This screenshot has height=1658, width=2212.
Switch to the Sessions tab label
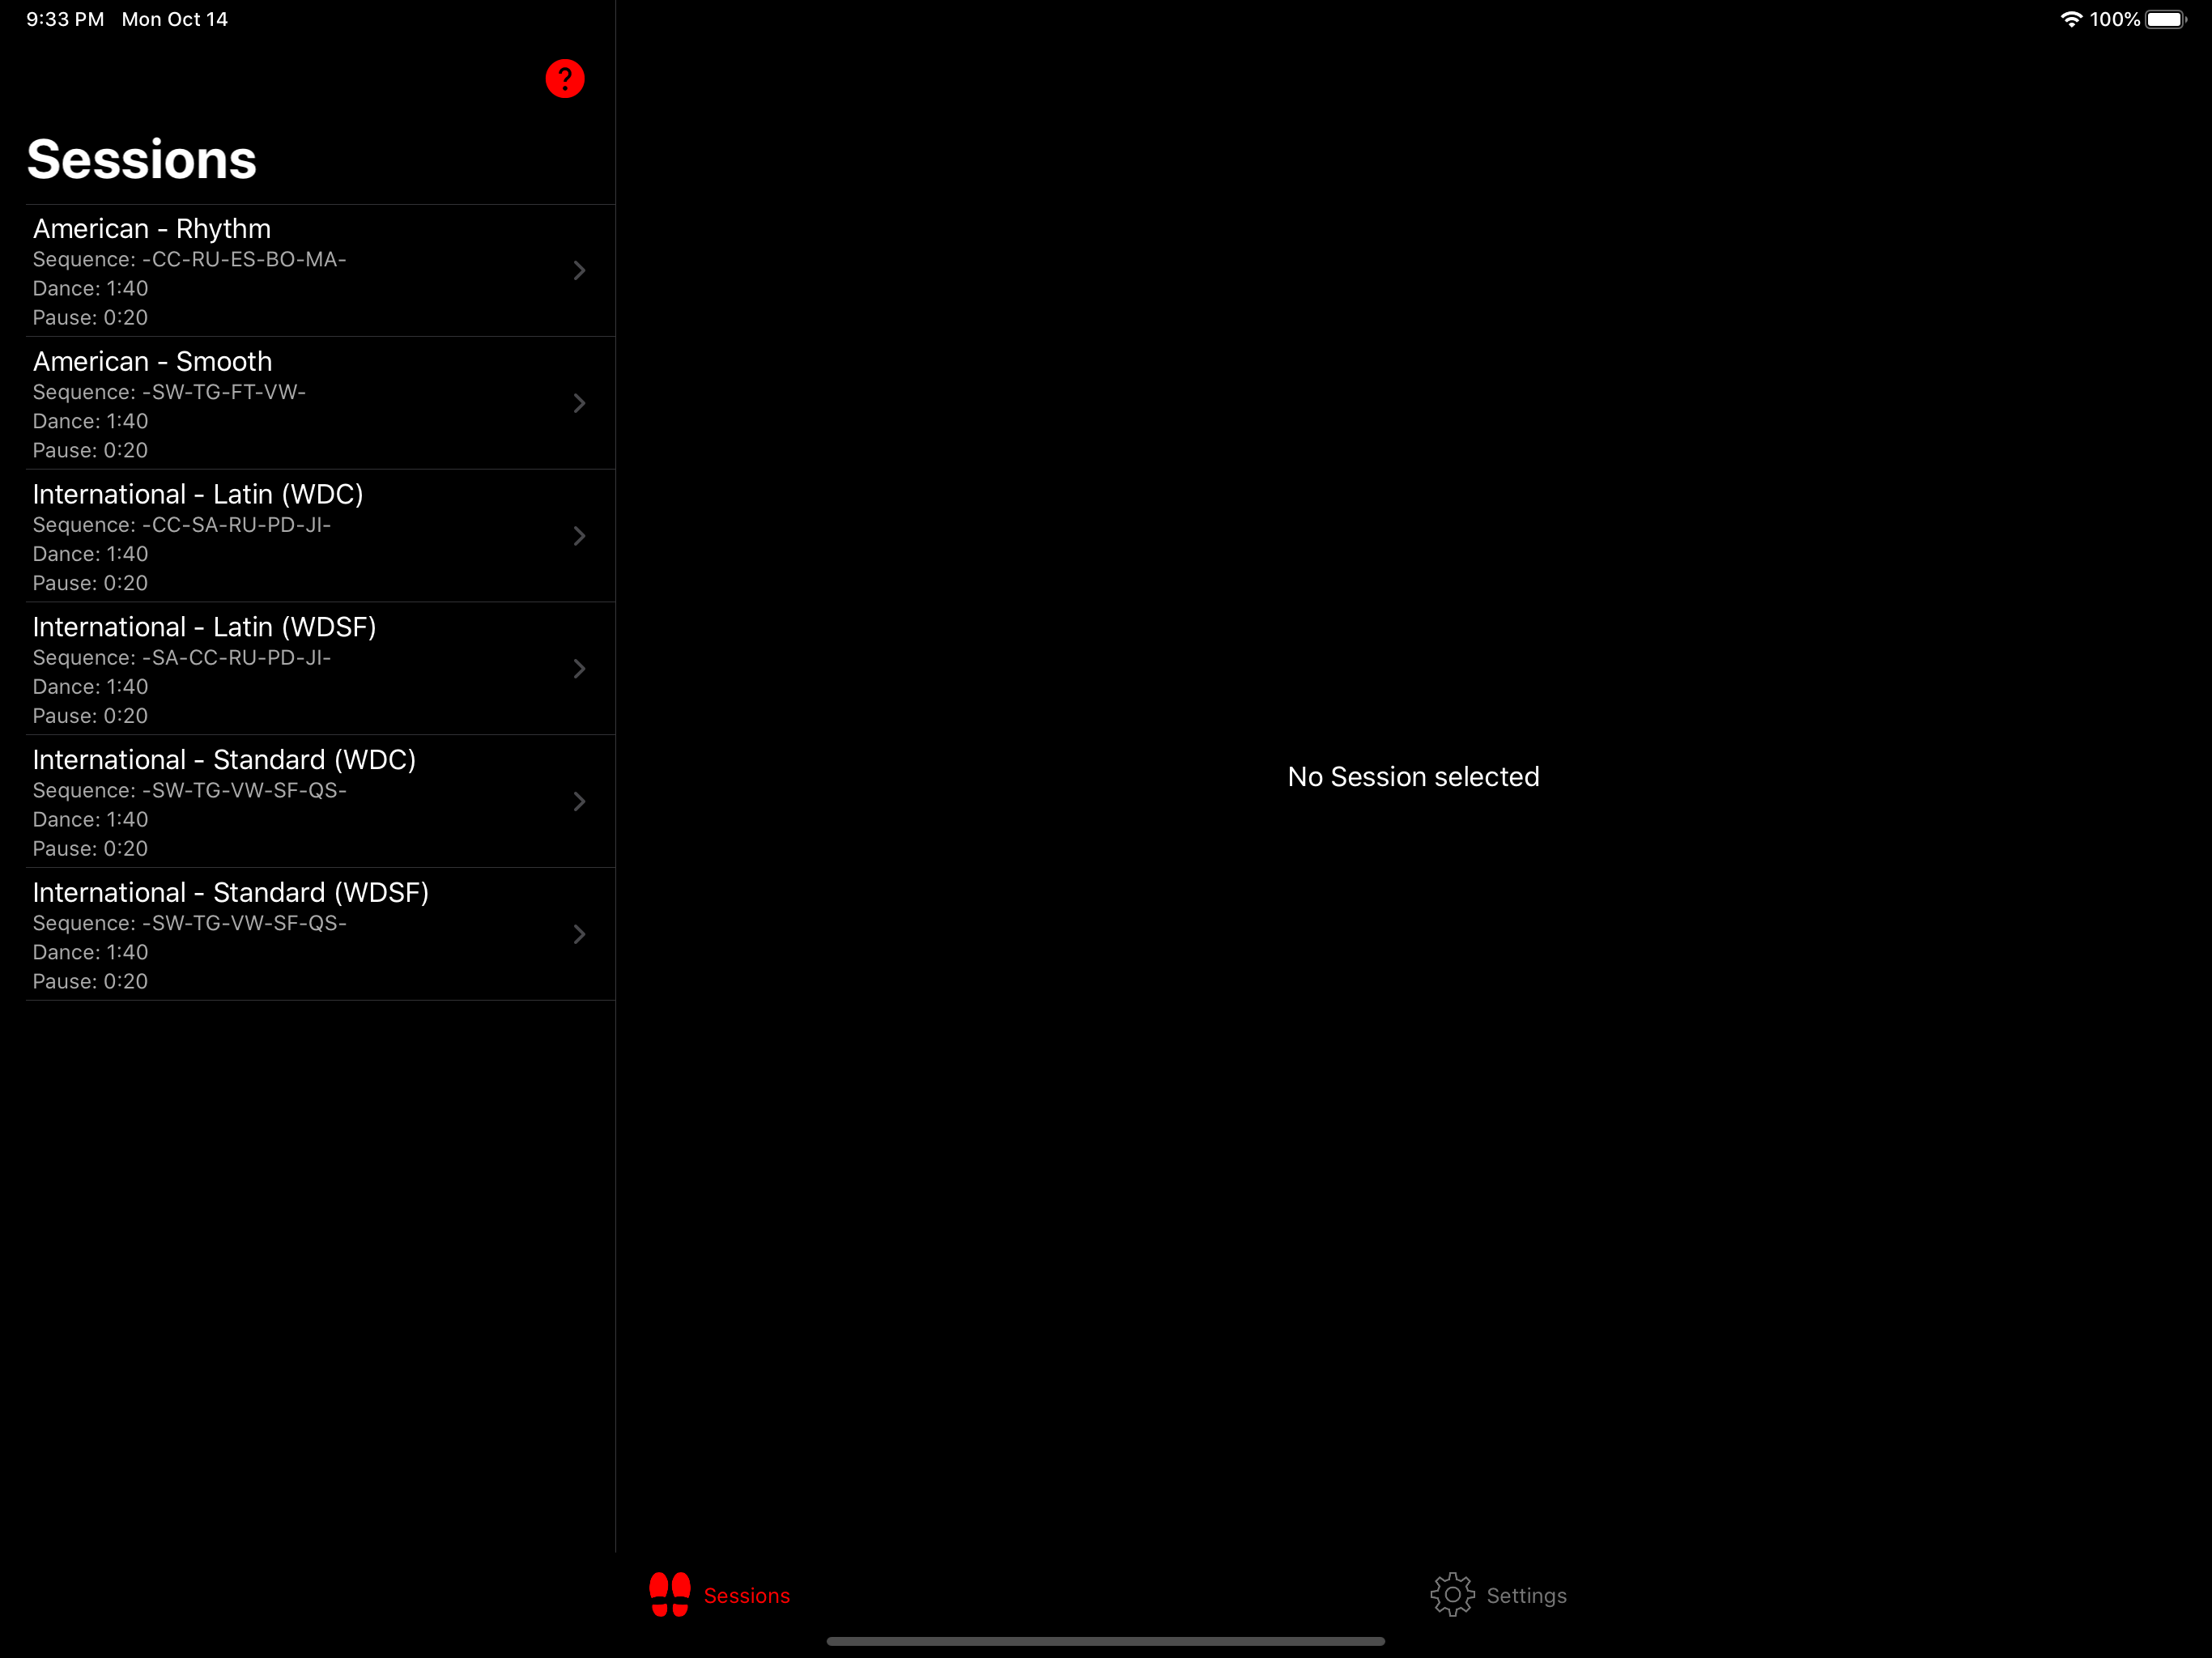747,1596
